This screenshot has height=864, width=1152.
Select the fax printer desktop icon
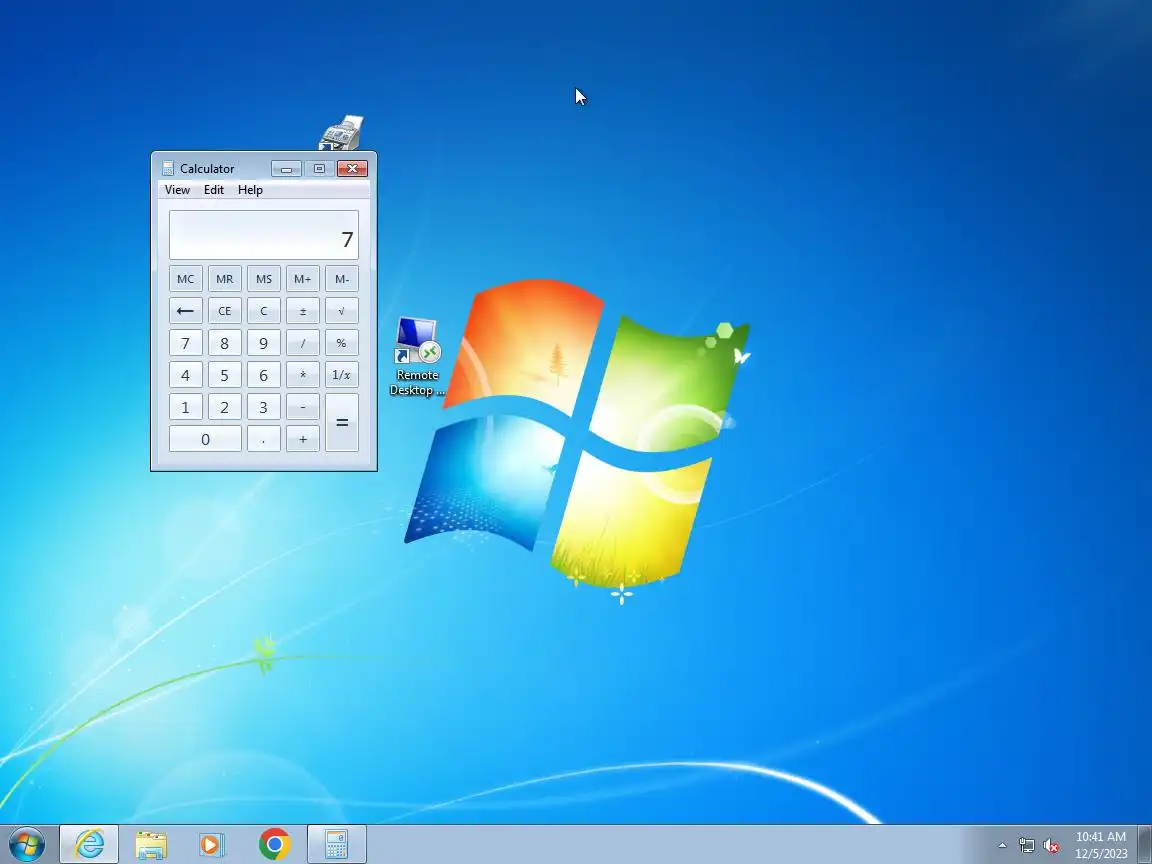pos(342,133)
